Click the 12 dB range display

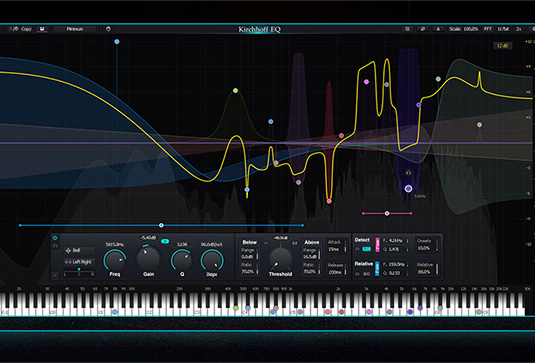coord(502,45)
